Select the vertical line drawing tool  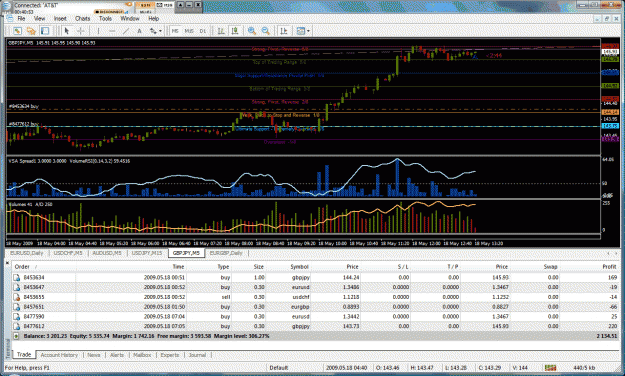pyautogui.click(x=98, y=31)
